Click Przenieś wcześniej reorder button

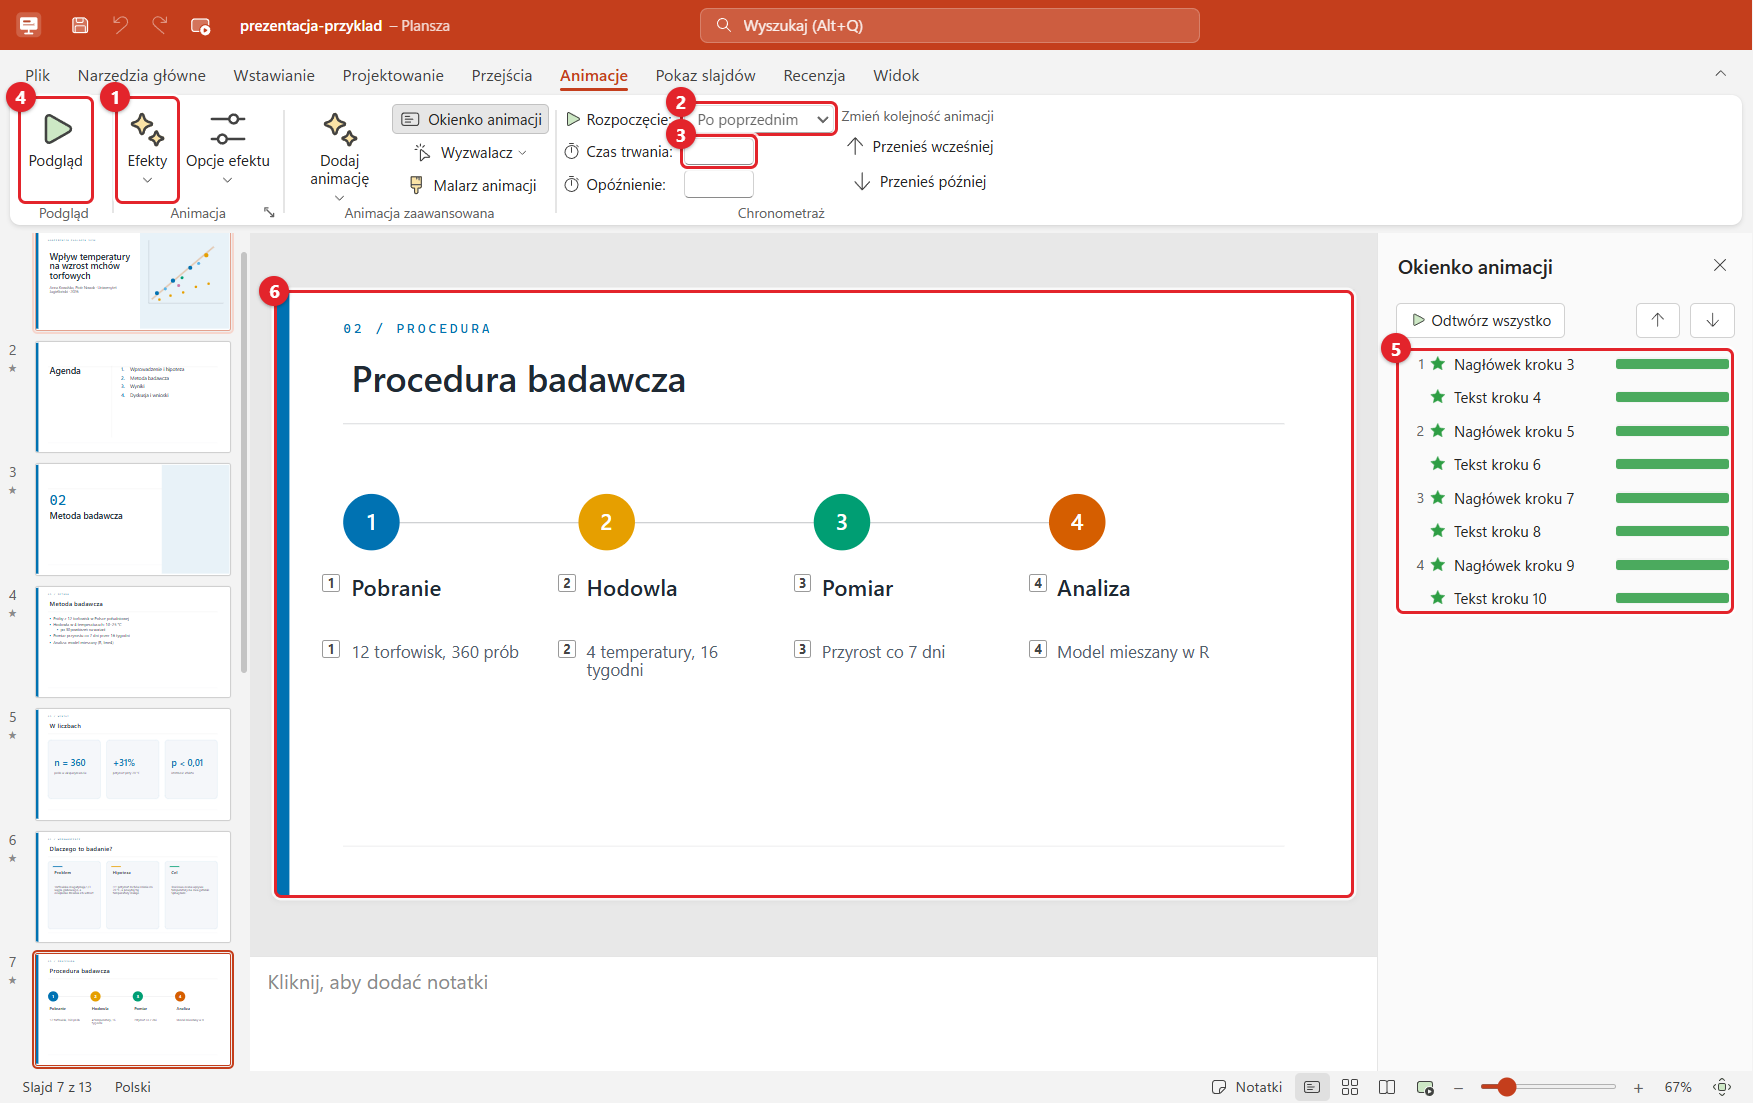point(920,147)
